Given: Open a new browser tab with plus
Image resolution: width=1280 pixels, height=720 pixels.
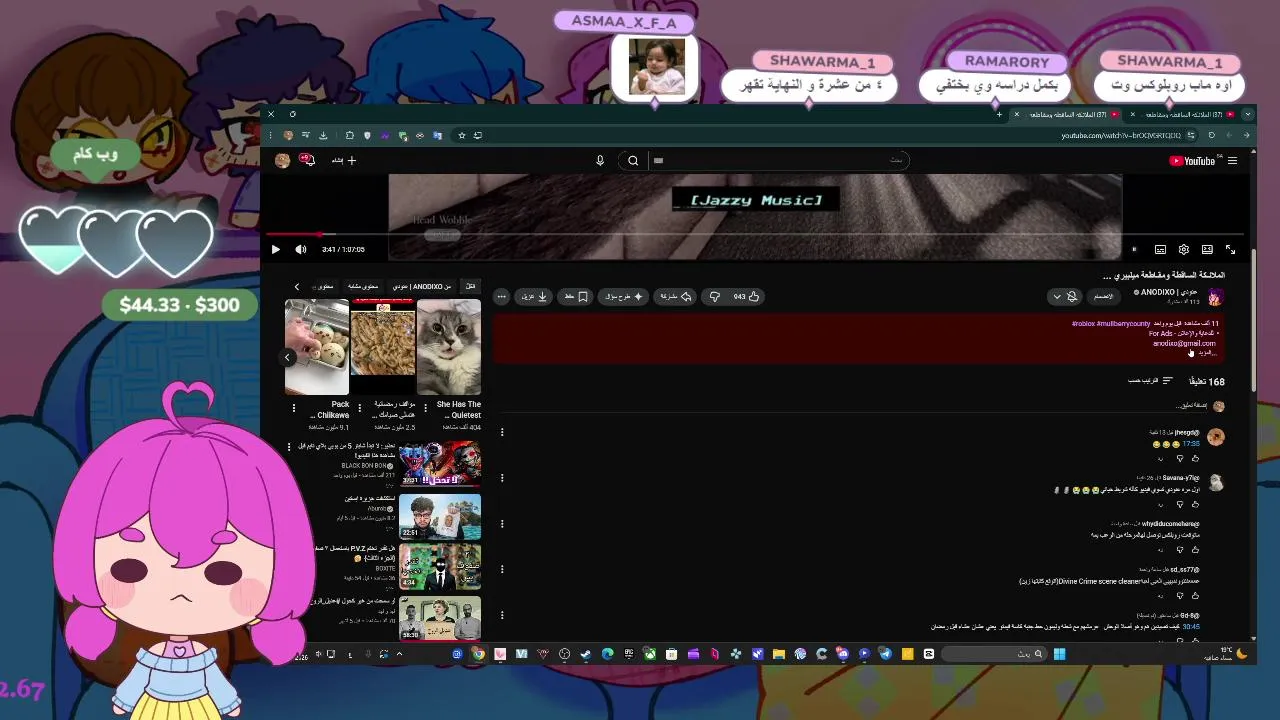Looking at the screenshot, I should [999, 114].
